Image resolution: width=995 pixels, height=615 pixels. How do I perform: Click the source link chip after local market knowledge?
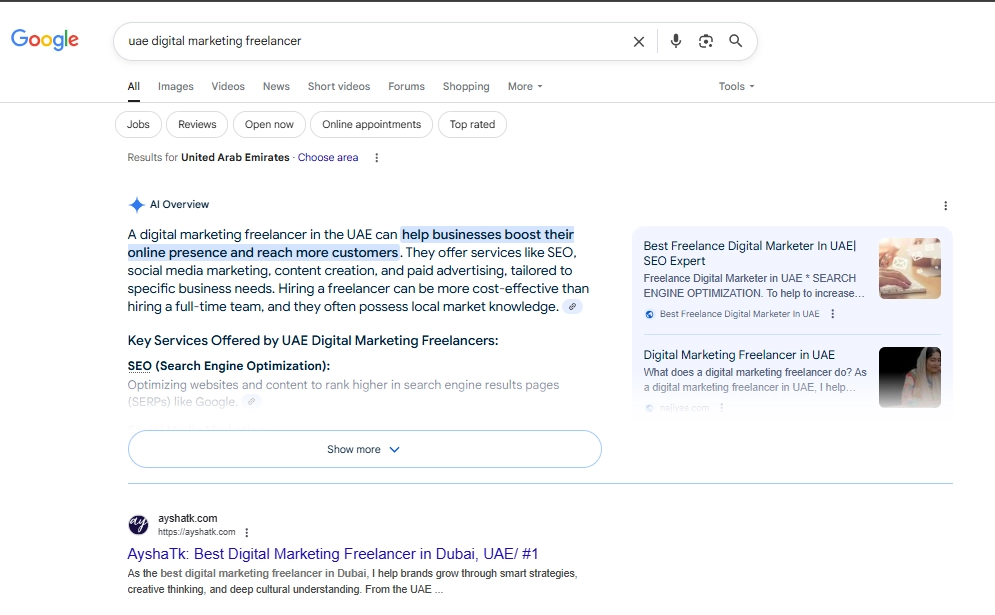pos(572,307)
